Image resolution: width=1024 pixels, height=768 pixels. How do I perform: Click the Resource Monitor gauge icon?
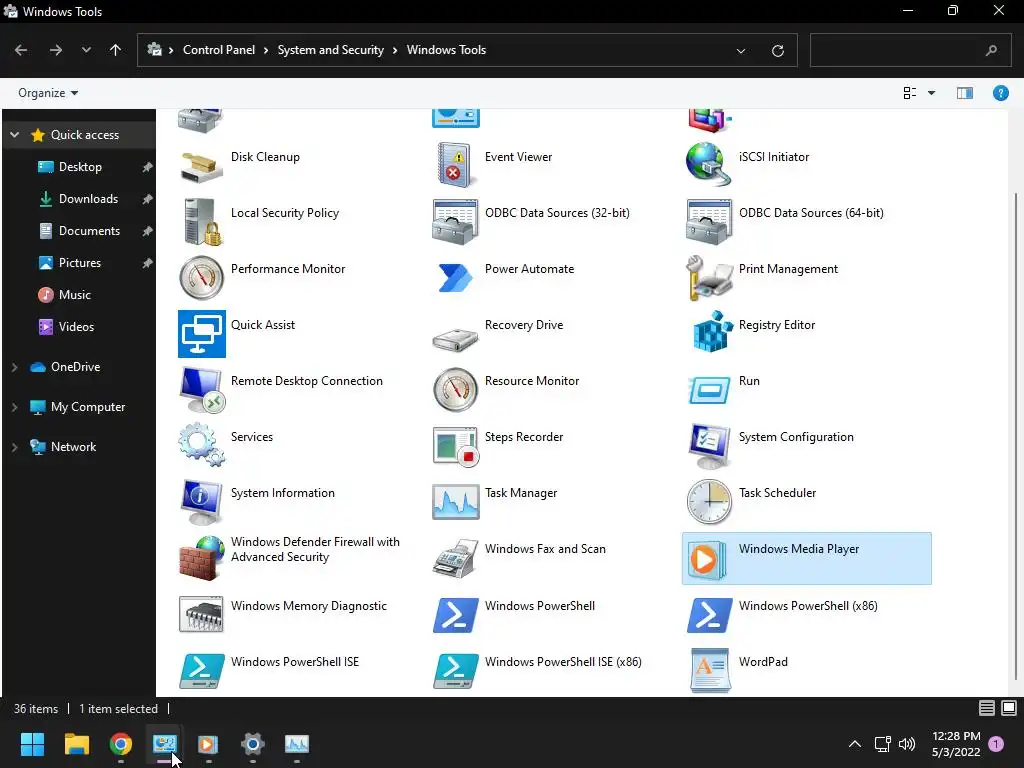pyautogui.click(x=455, y=390)
